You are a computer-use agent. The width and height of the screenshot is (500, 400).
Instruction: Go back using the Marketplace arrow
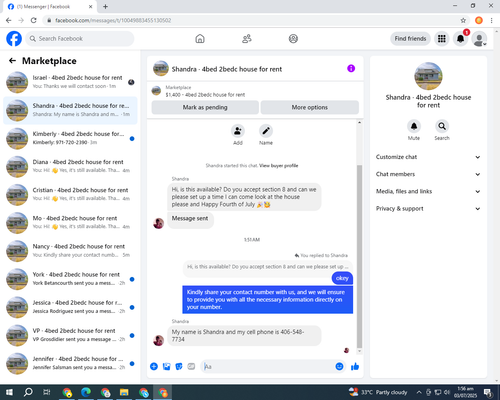pos(12,61)
